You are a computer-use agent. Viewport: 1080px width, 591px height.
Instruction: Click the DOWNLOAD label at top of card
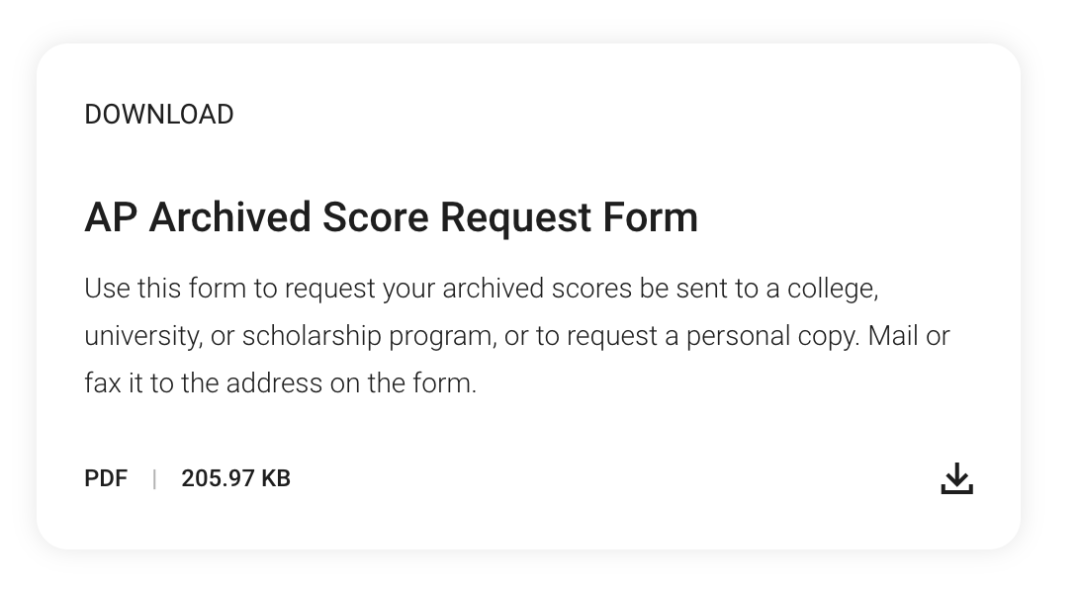159,114
